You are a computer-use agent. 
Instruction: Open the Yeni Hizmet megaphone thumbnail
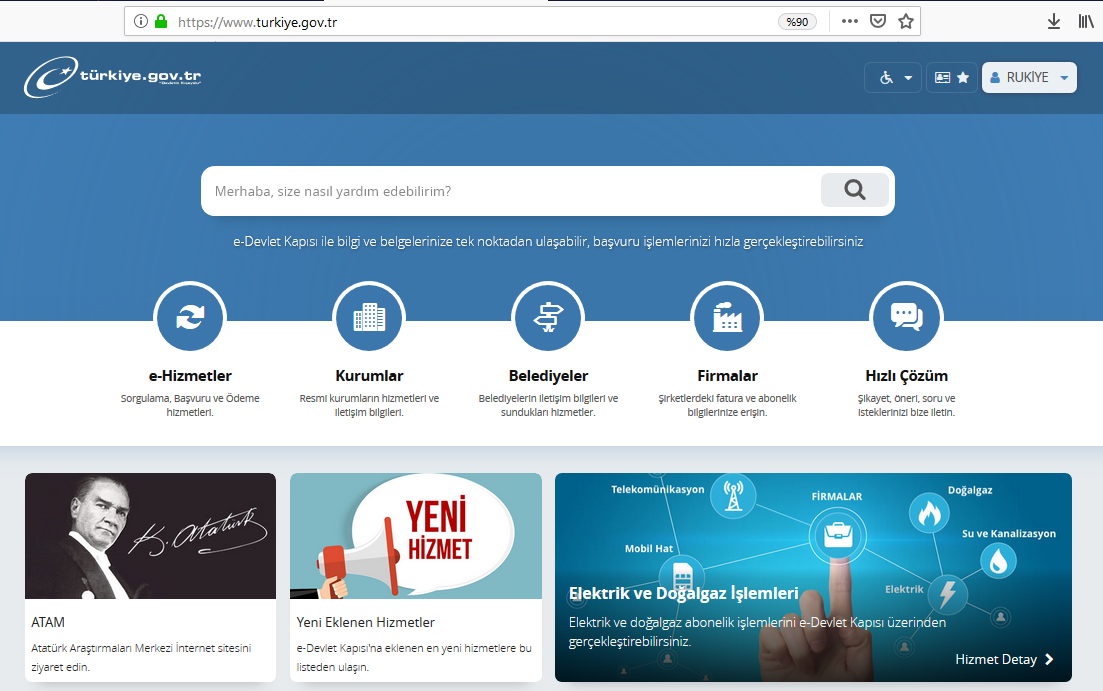[x=416, y=536]
